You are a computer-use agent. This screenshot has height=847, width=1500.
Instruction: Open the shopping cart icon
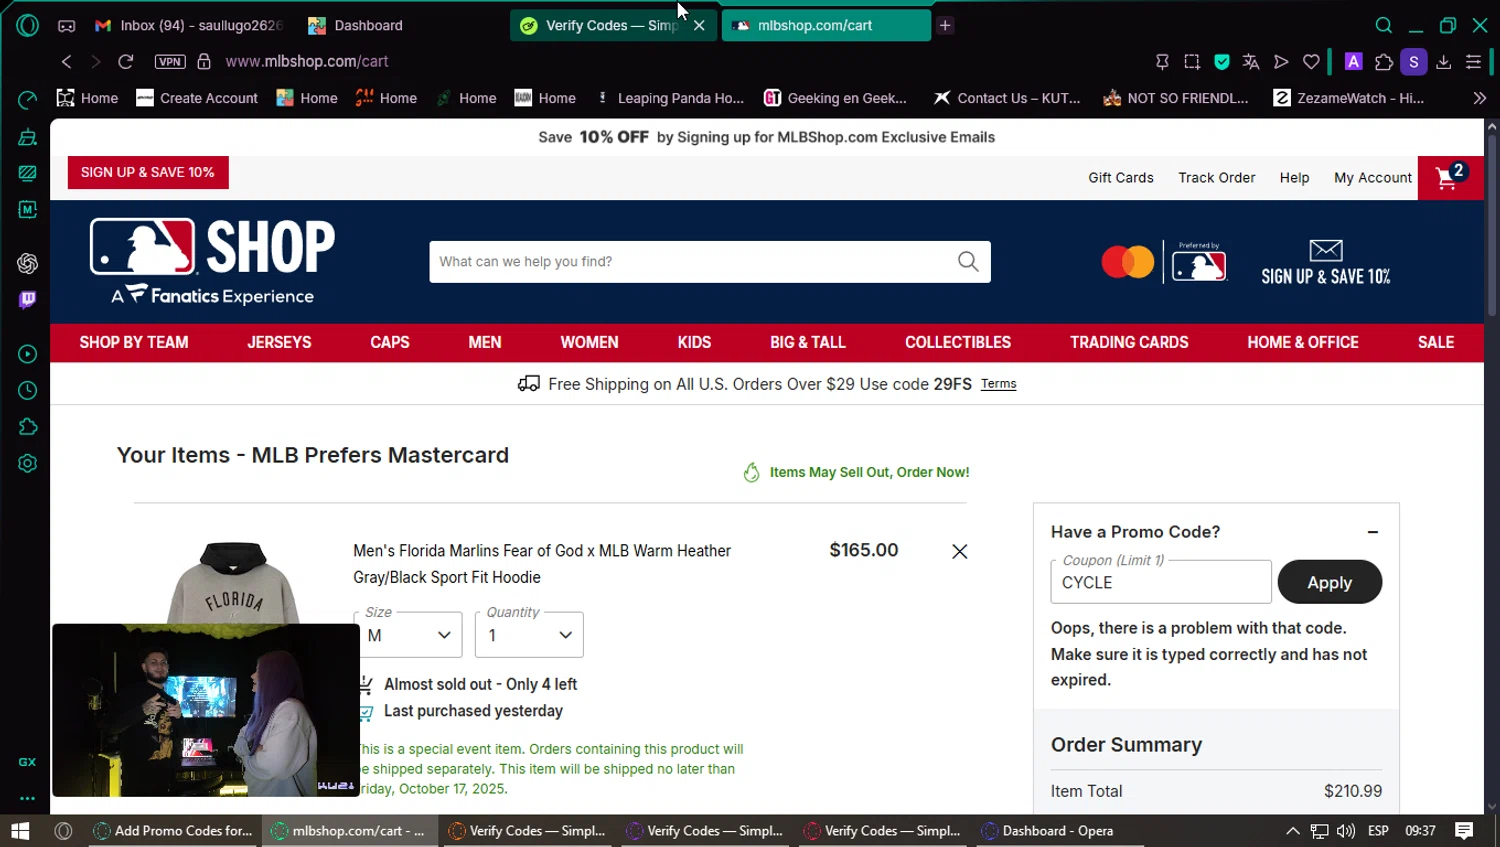1450,178
